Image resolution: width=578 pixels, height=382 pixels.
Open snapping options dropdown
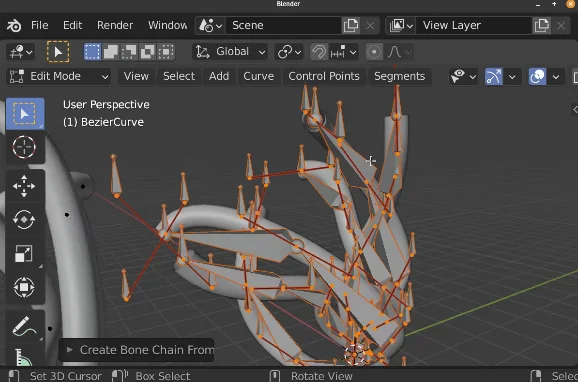(343, 52)
